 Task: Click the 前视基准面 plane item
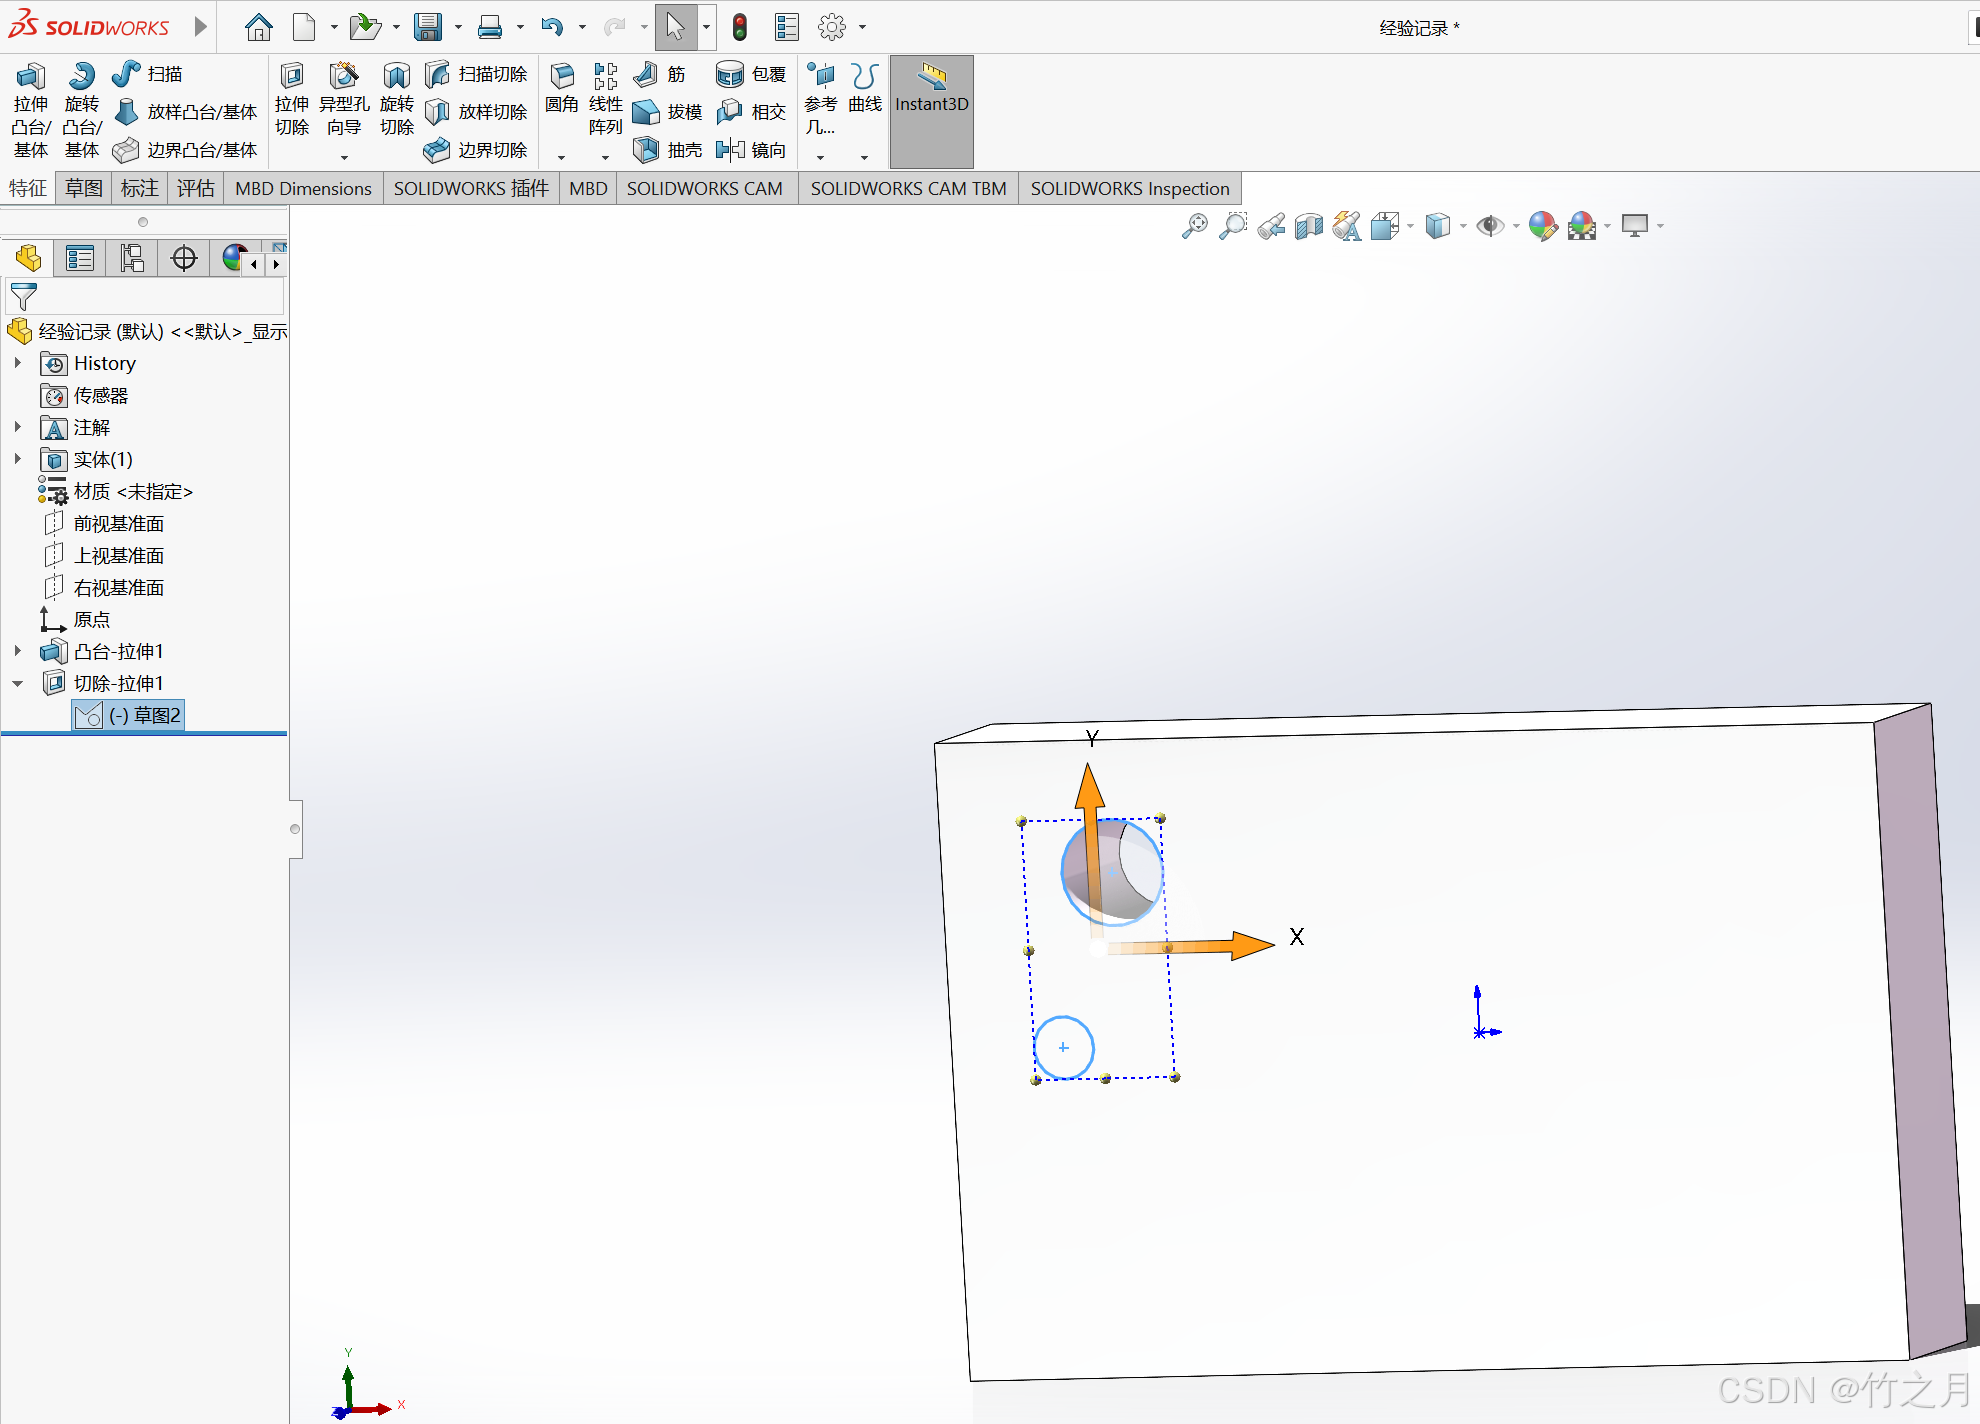[x=118, y=524]
